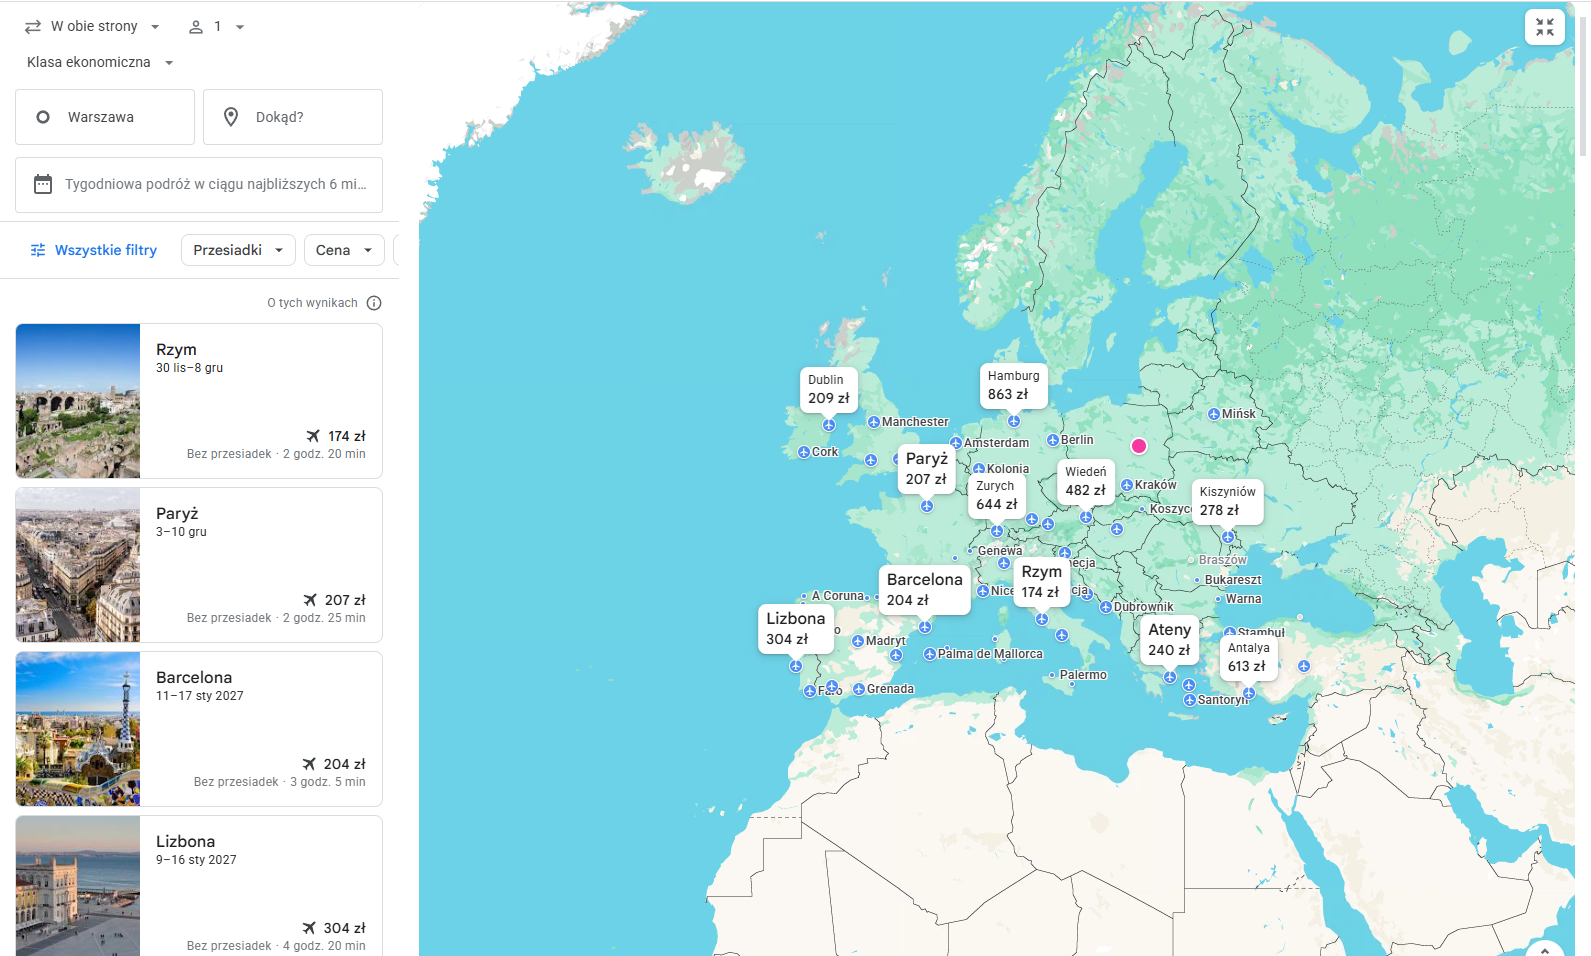
Task: Click the Genewa airport marker icon
Action: point(970,551)
